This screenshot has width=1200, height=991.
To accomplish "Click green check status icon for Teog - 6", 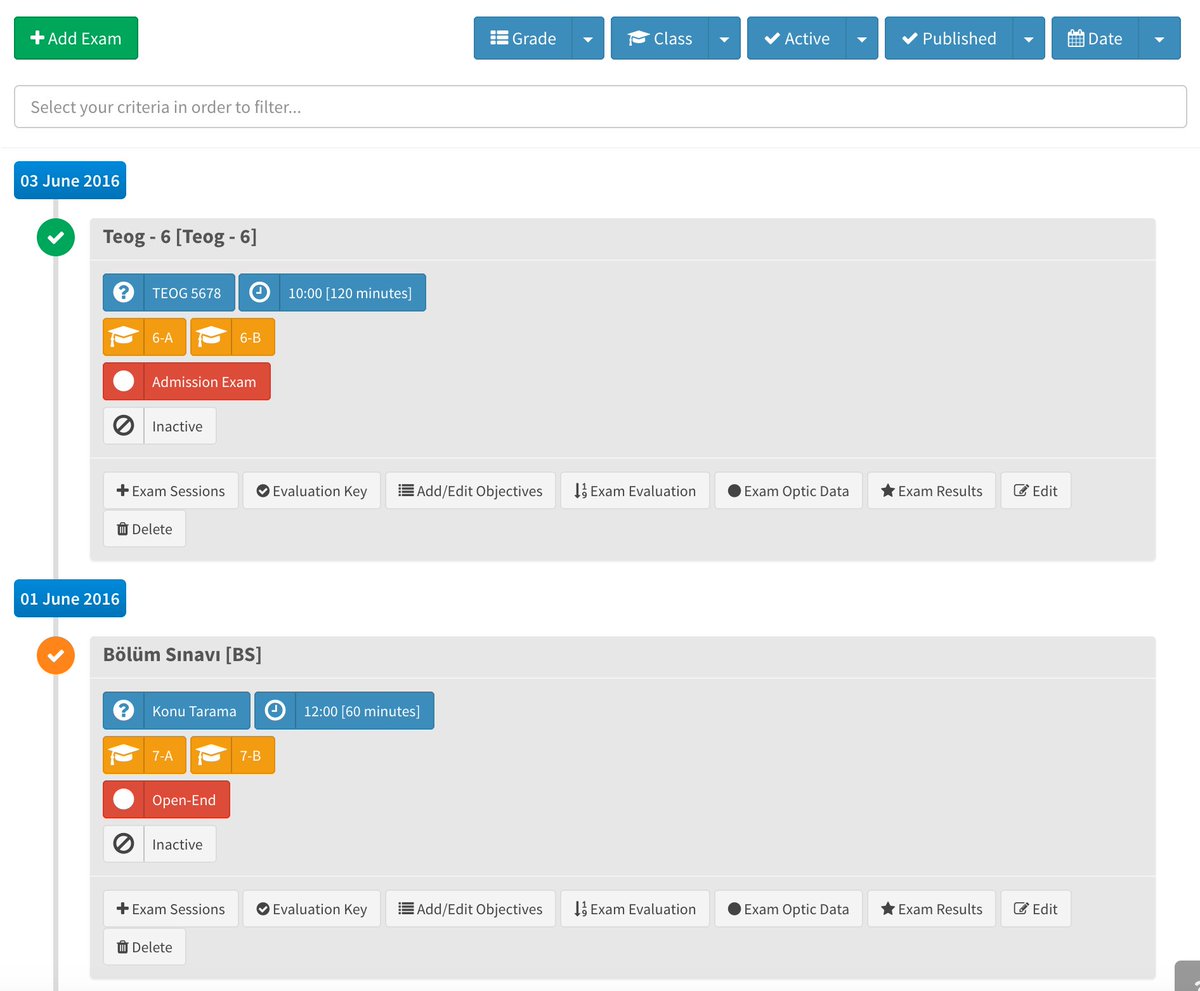I will tap(56, 238).
